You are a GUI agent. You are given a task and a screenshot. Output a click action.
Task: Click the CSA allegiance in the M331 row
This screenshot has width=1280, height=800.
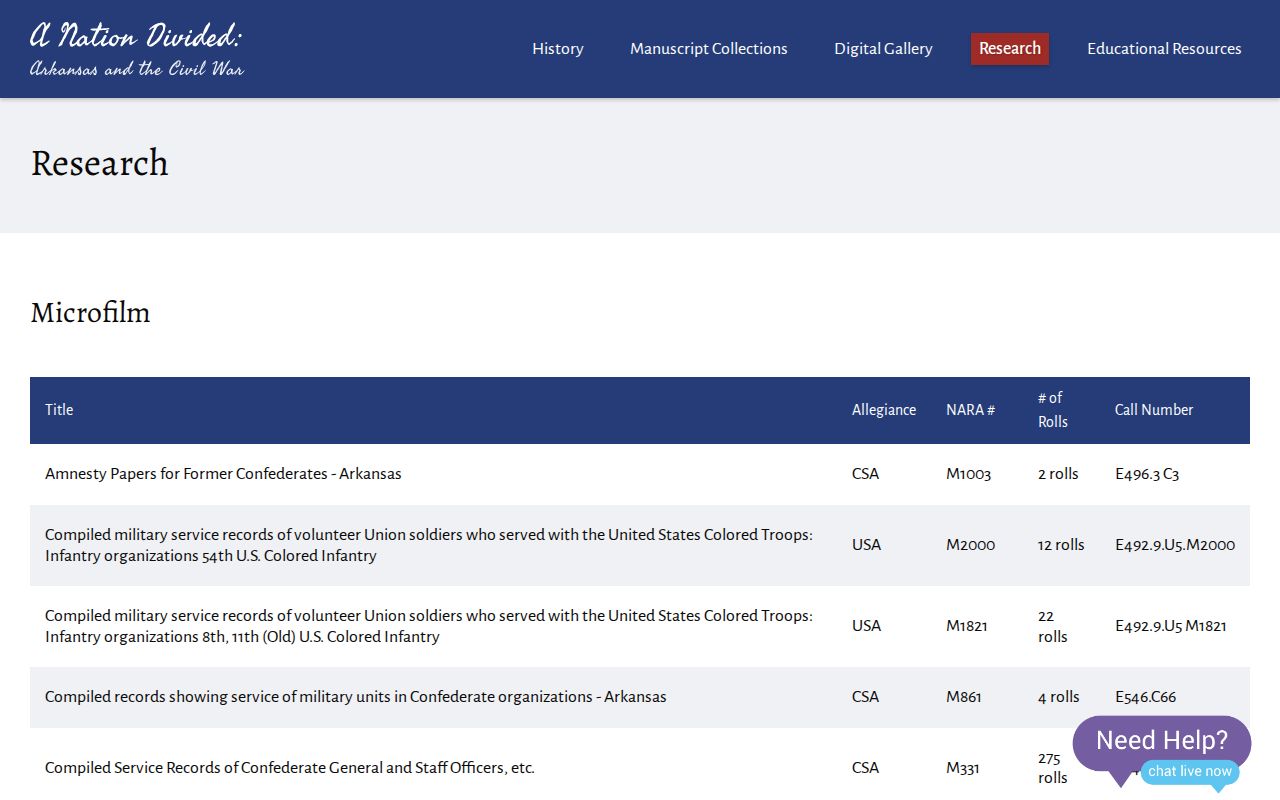tap(865, 768)
